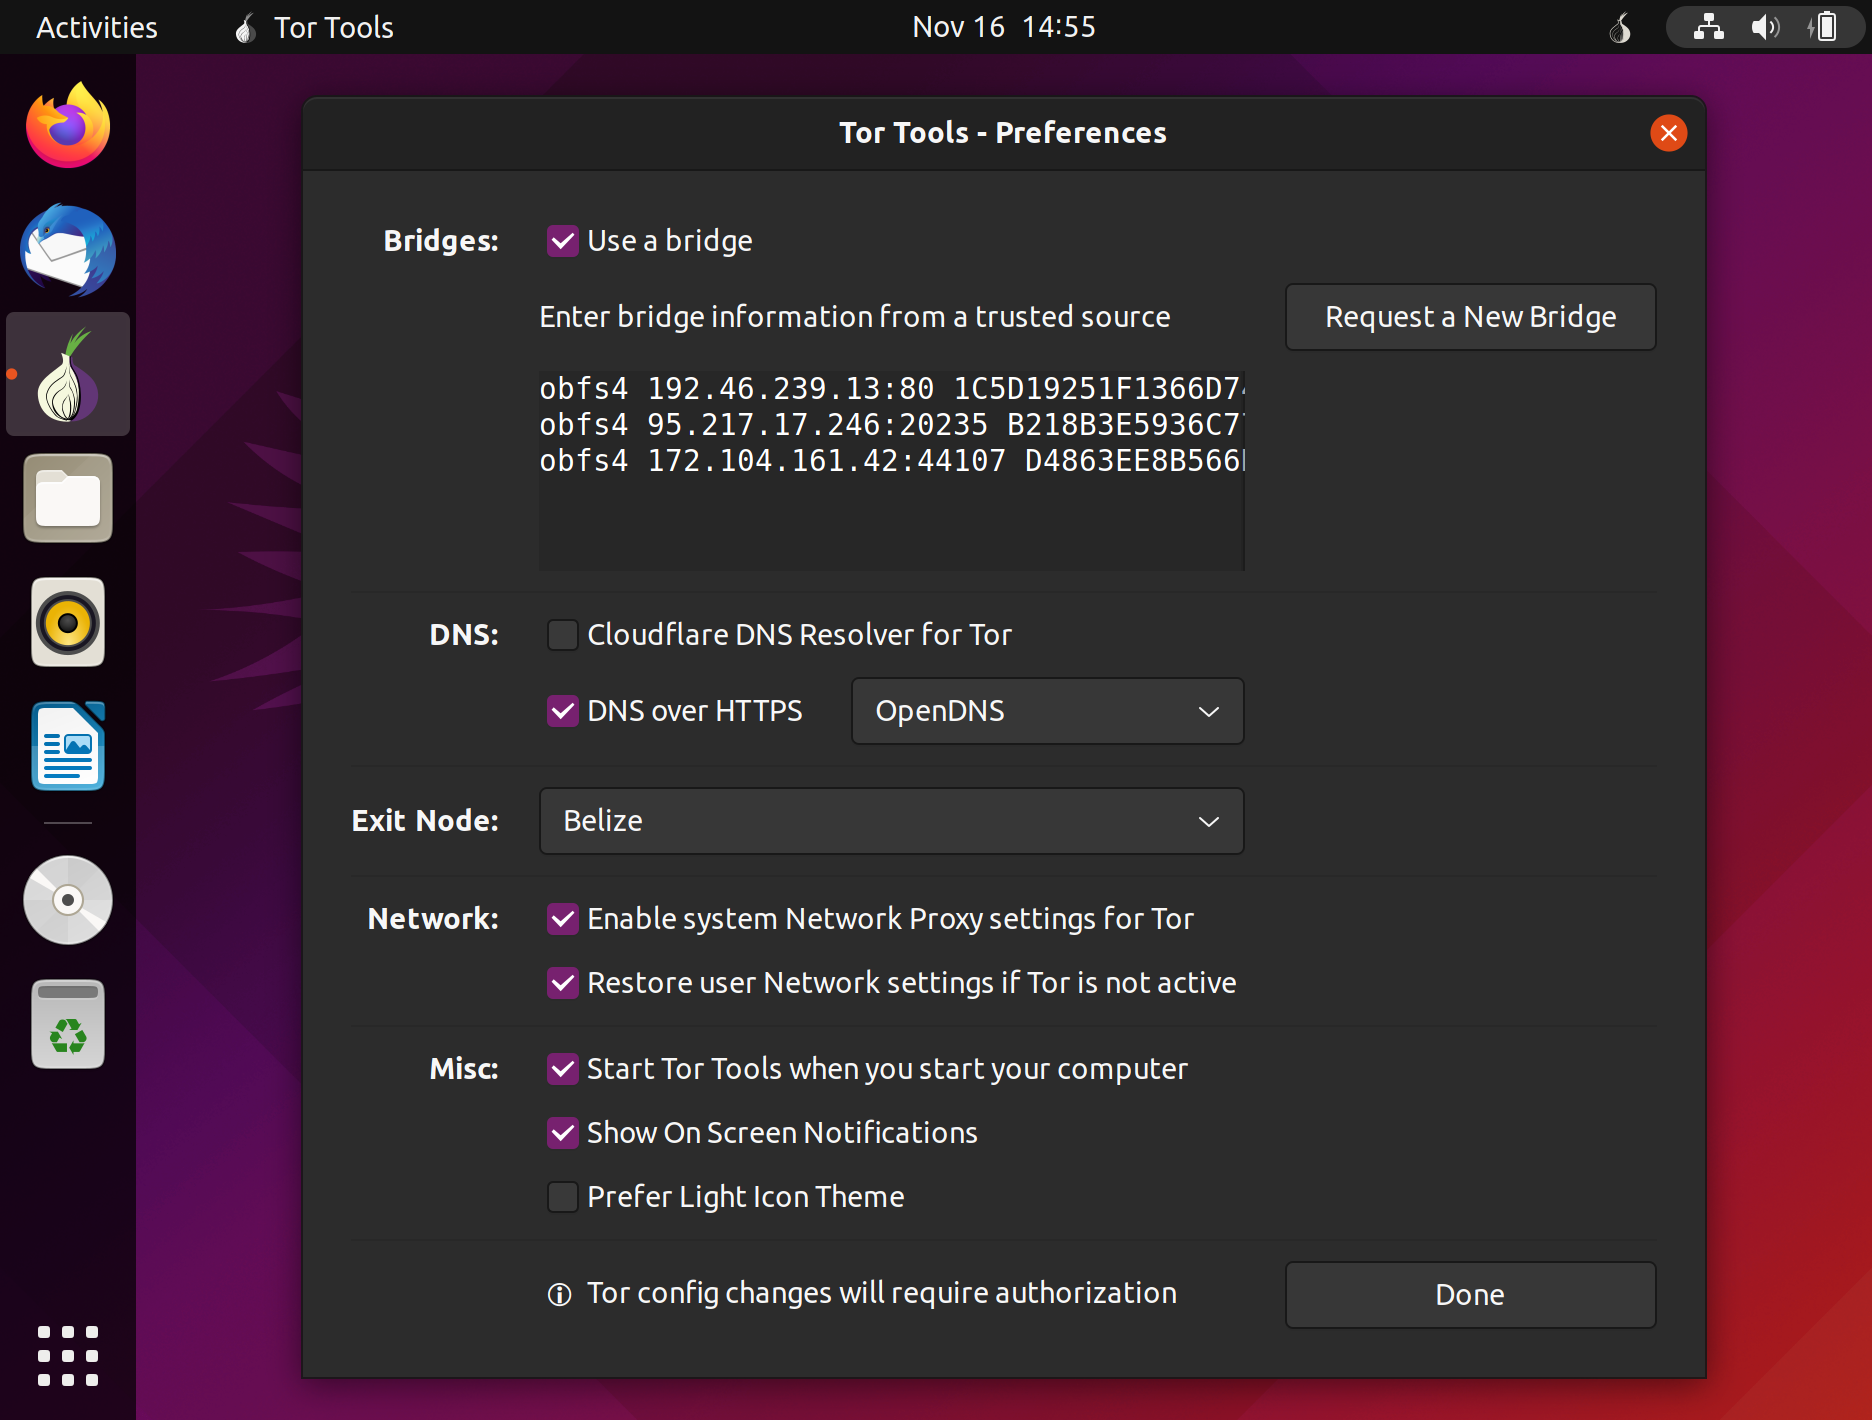The width and height of the screenshot is (1872, 1420).
Task: Open the Files manager dock icon
Action: [x=68, y=498]
